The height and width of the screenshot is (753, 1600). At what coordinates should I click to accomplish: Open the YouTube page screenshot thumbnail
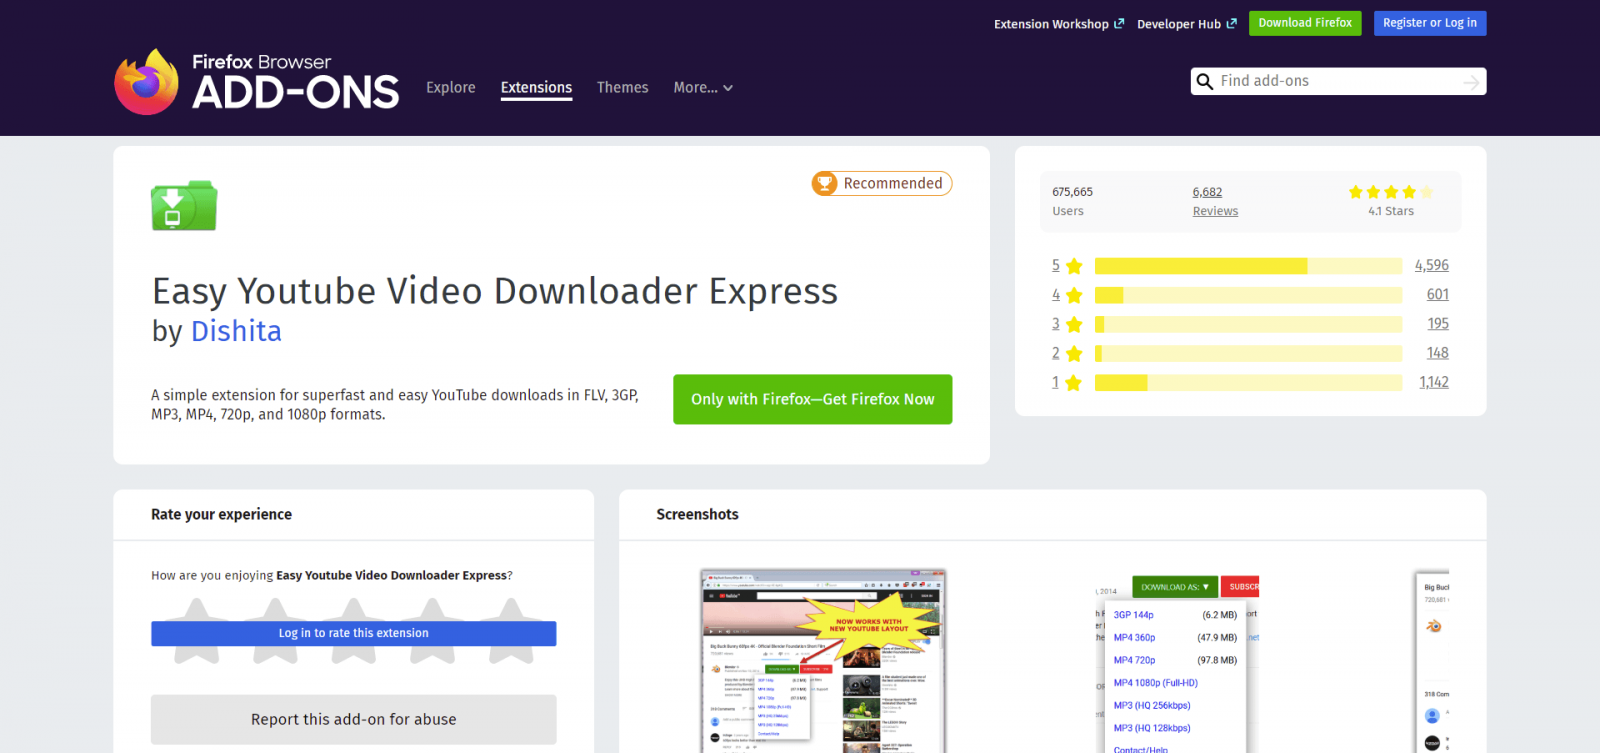(x=823, y=661)
